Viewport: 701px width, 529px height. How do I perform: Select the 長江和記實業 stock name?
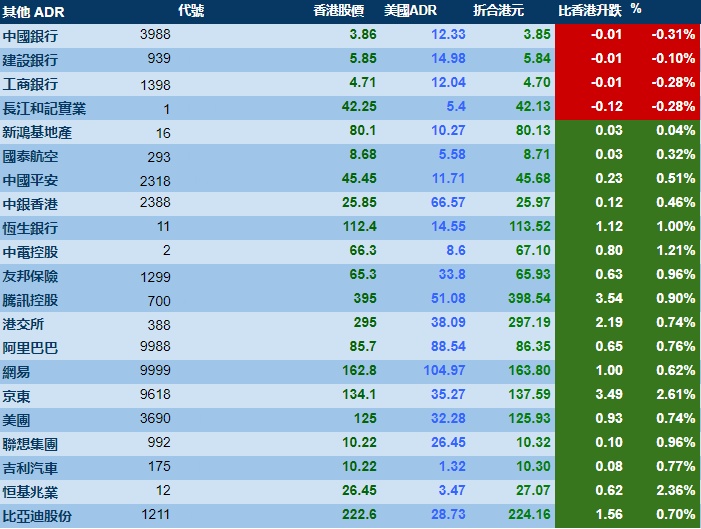[x=44, y=108]
